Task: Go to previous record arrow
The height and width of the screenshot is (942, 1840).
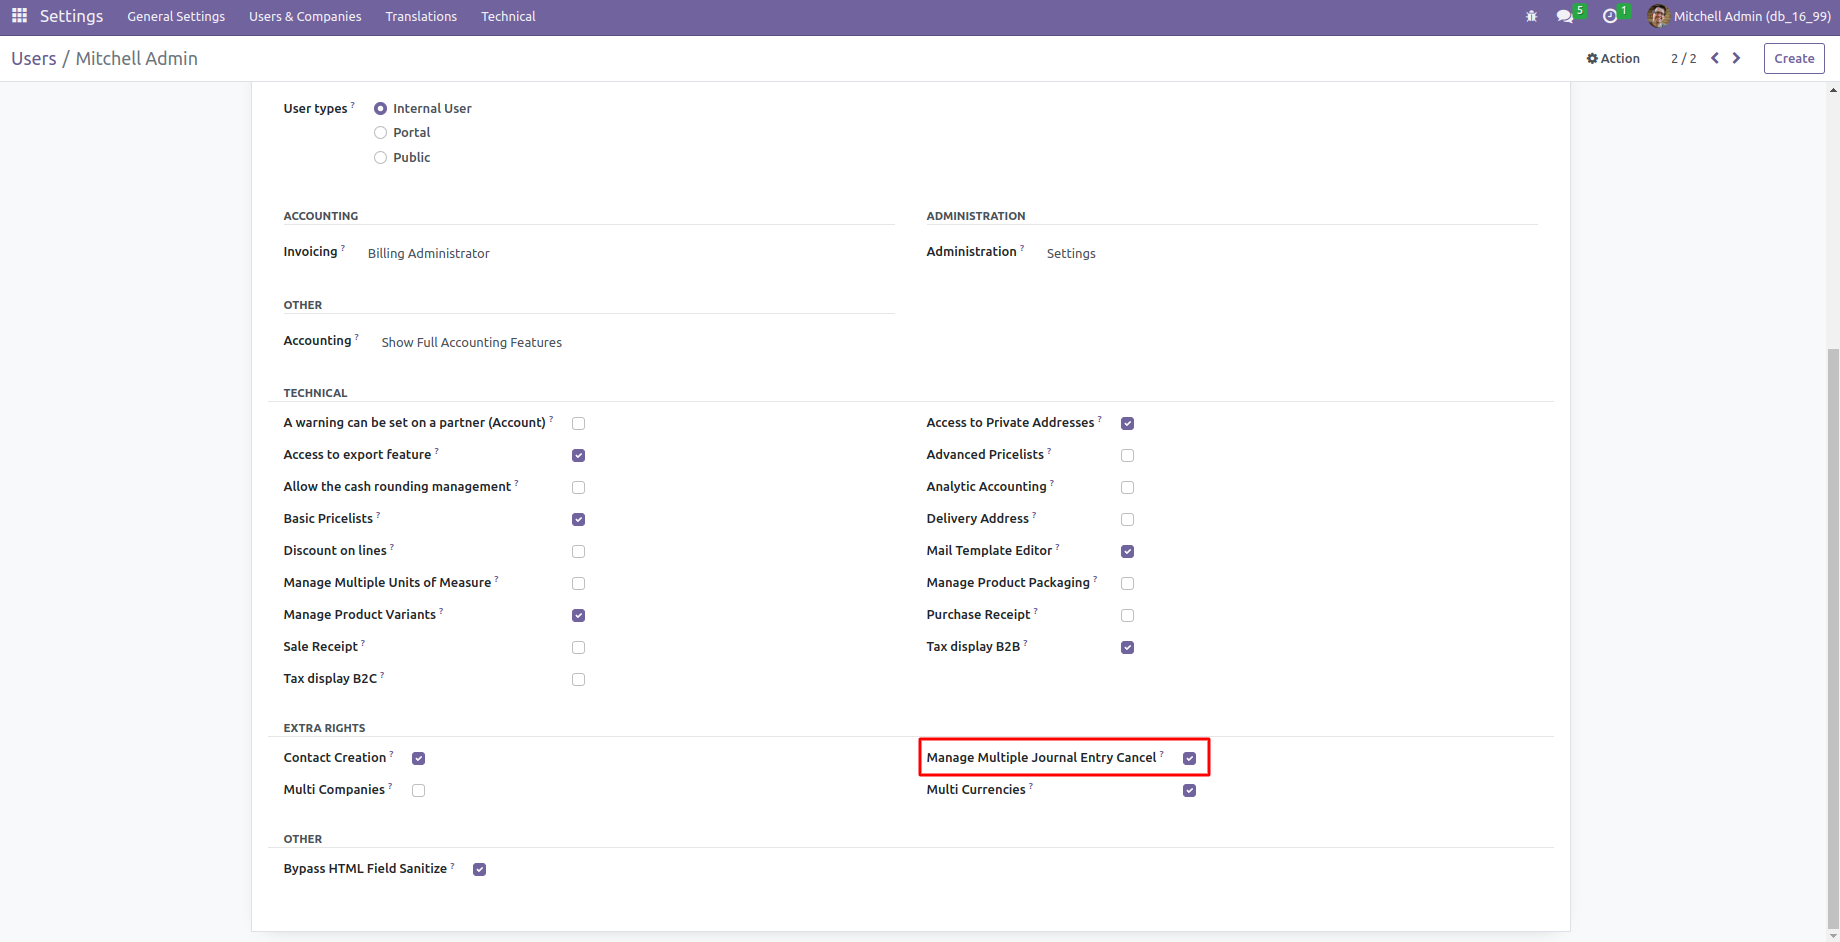Action: tap(1715, 58)
